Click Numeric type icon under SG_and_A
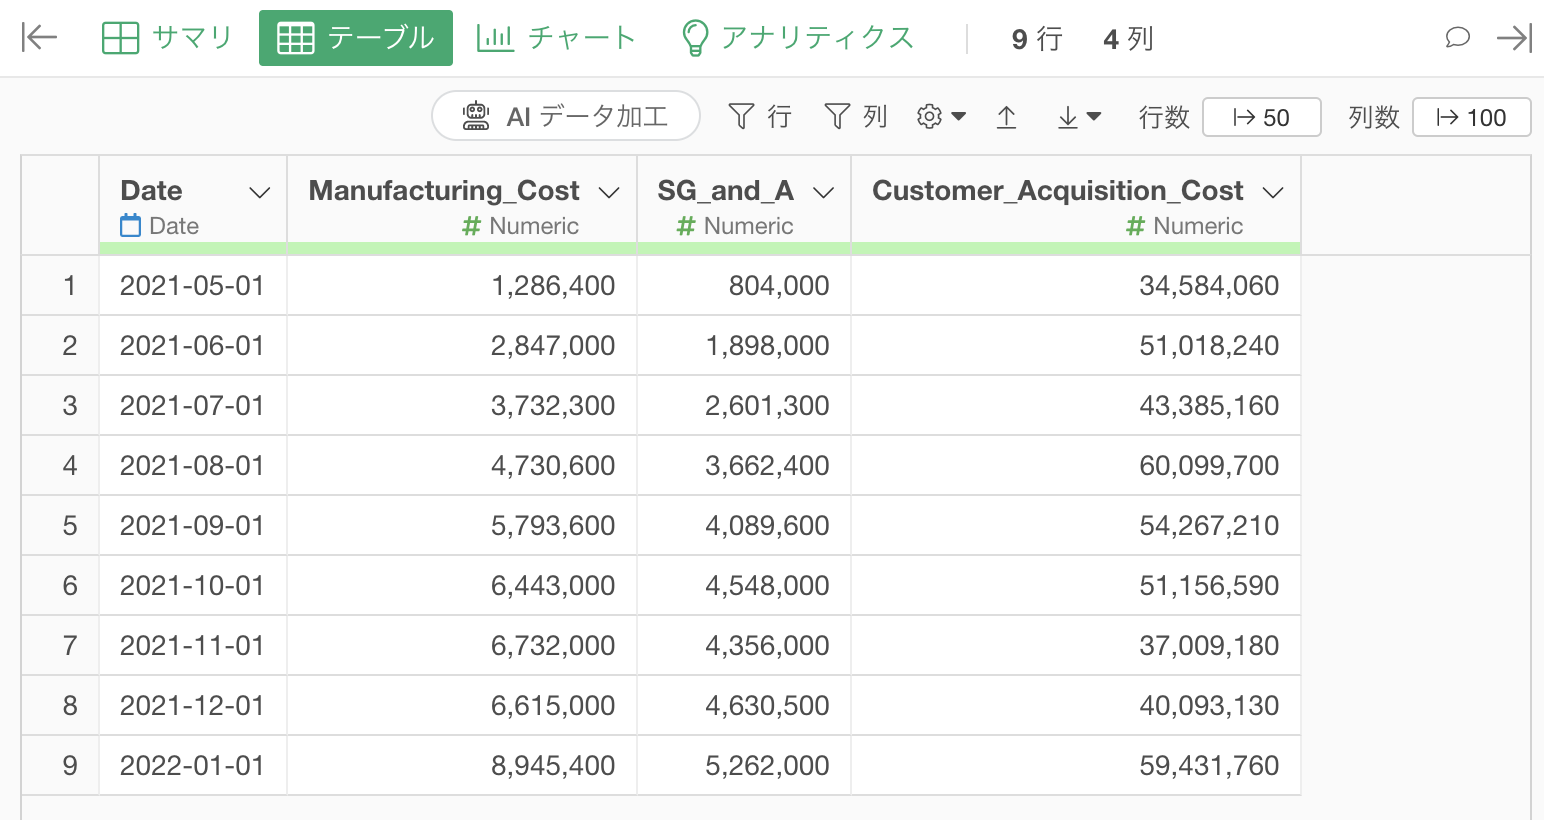Screen dimensions: 1544x820 click(x=686, y=227)
